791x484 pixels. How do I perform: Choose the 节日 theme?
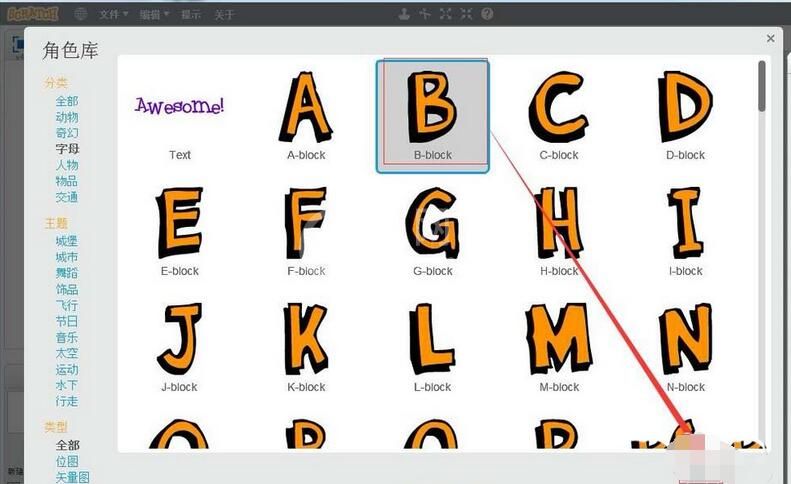67,321
